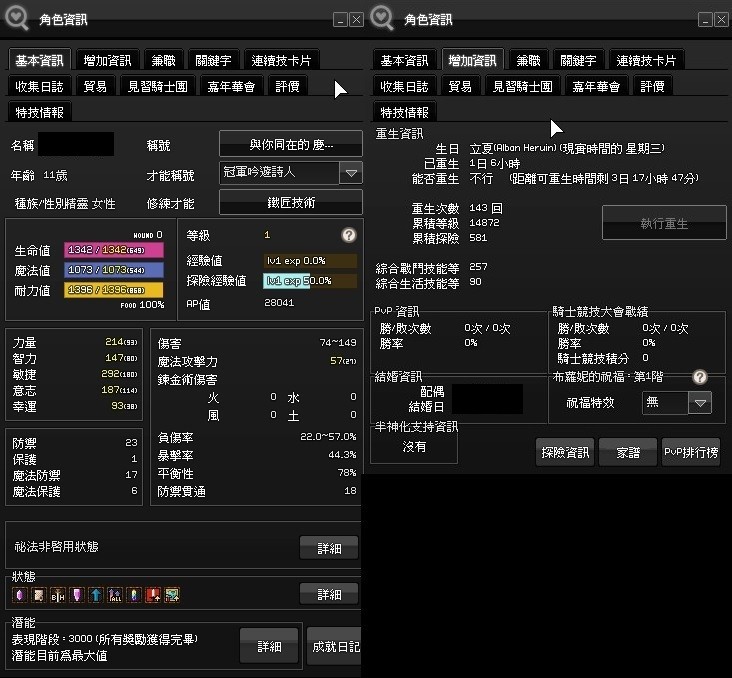Minimize the left 角色資訊 window
The width and height of the screenshot is (732, 678).
pos(340,20)
